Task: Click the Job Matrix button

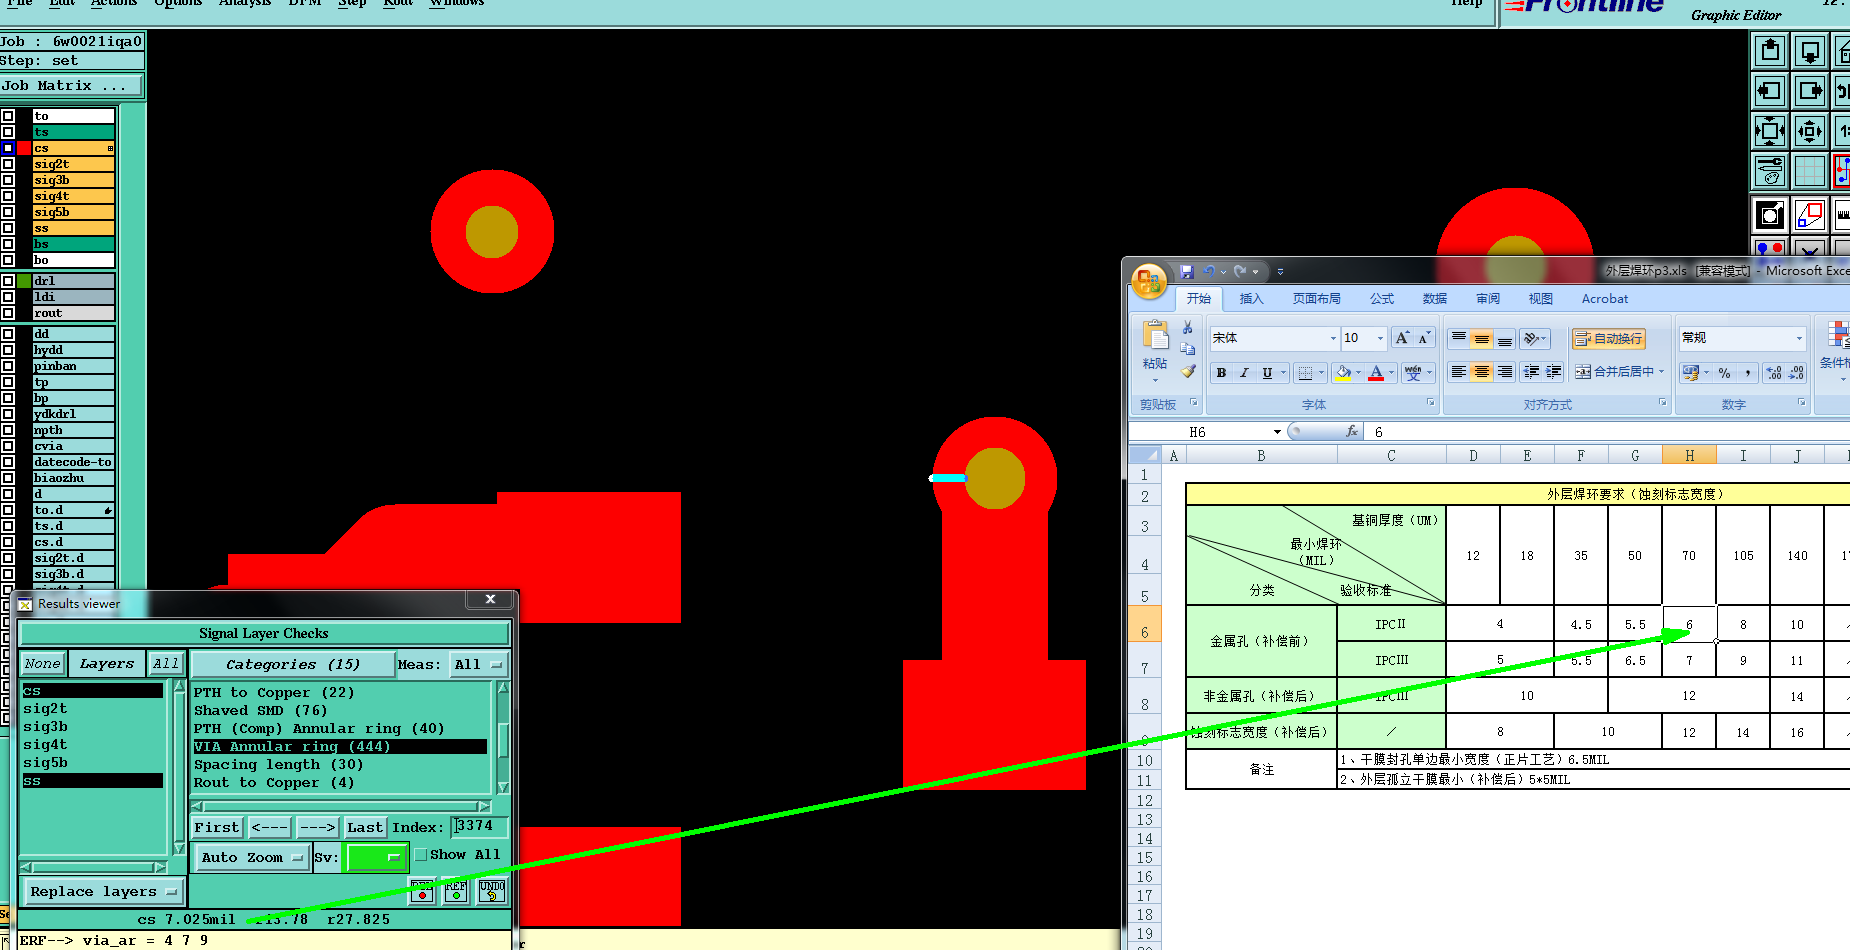Action: (x=70, y=86)
